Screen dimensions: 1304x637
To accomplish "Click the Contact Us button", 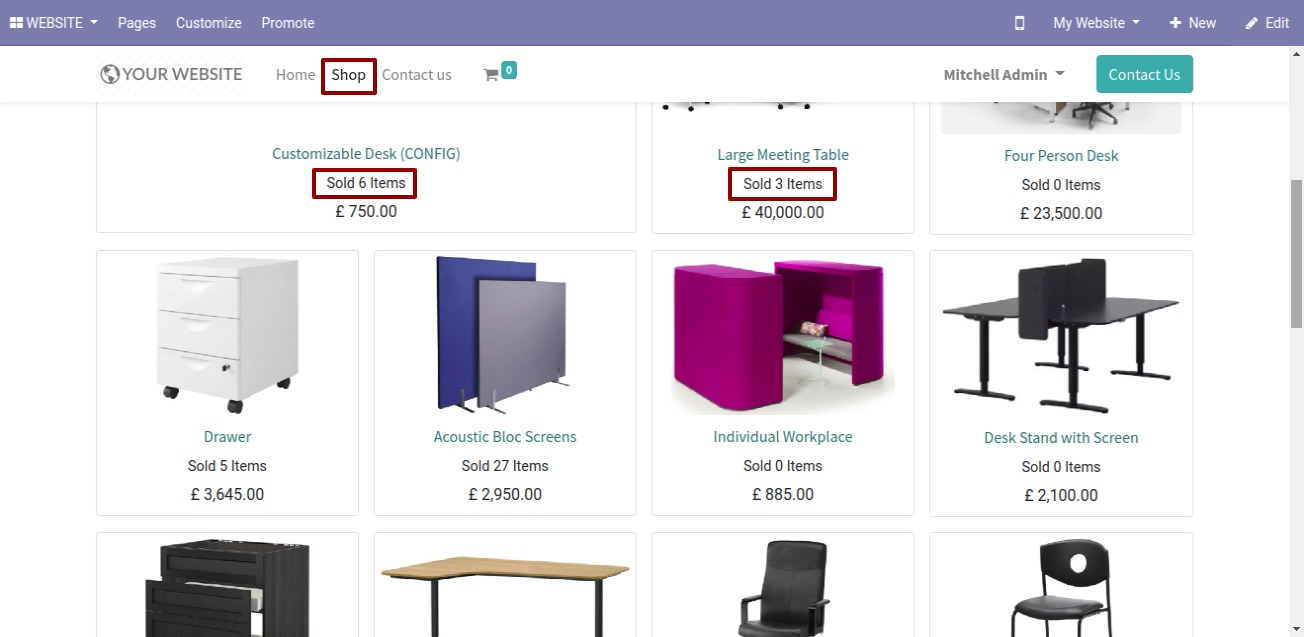I will pos(1144,75).
